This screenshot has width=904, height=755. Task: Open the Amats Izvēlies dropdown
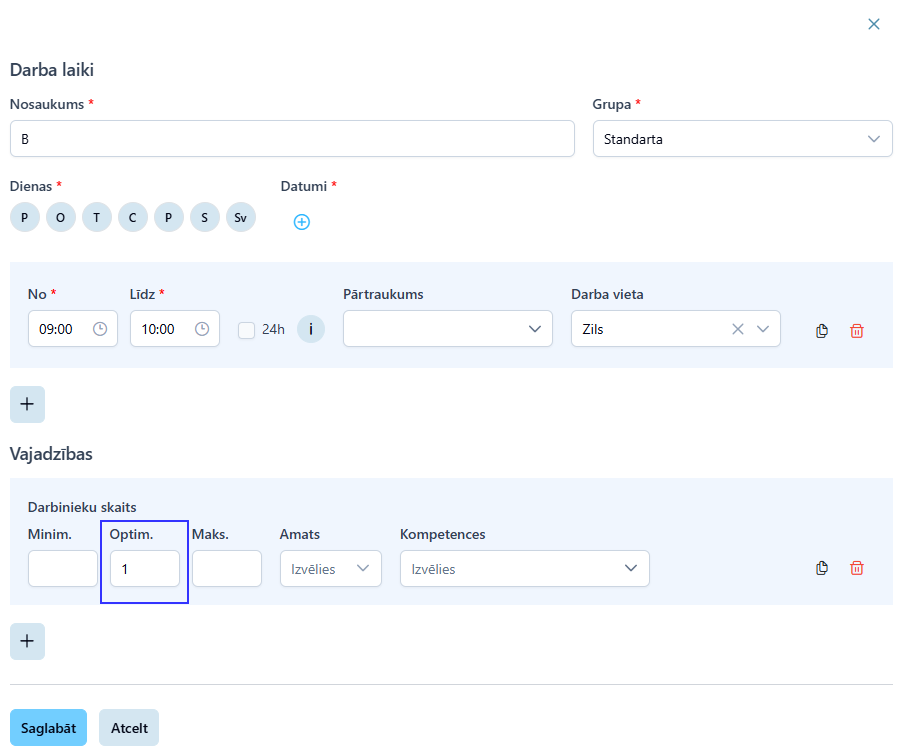330,568
